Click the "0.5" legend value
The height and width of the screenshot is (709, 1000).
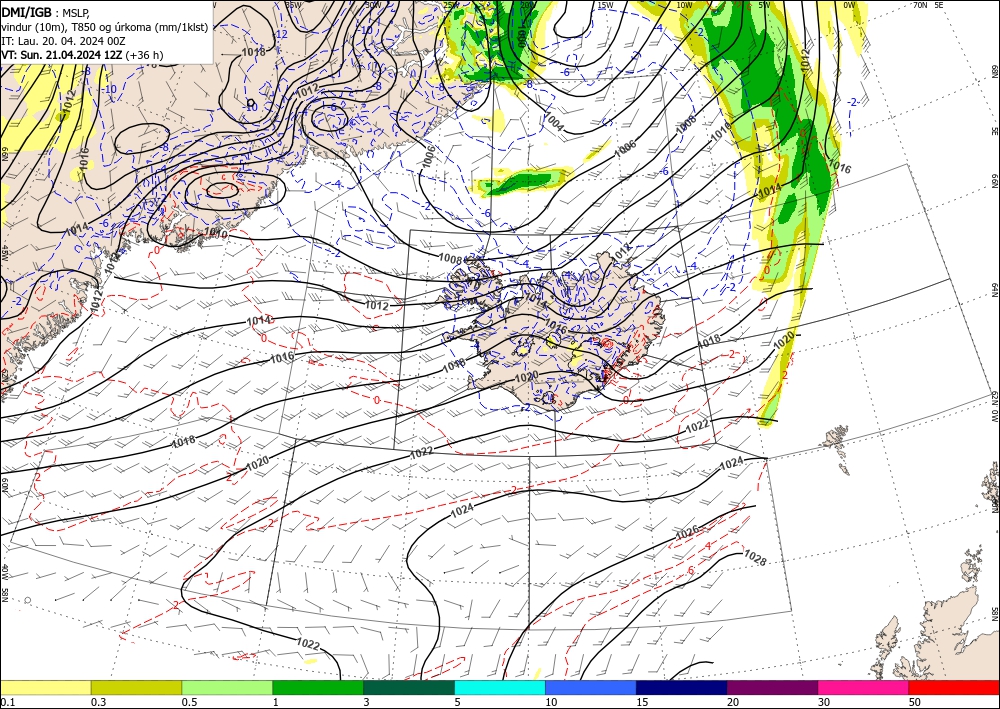tap(189, 702)
